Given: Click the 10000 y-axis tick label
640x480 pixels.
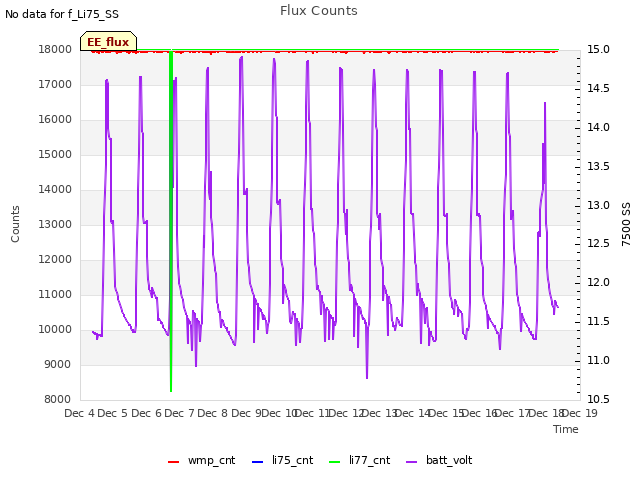Looking at the screenshot, I should 55,329.
